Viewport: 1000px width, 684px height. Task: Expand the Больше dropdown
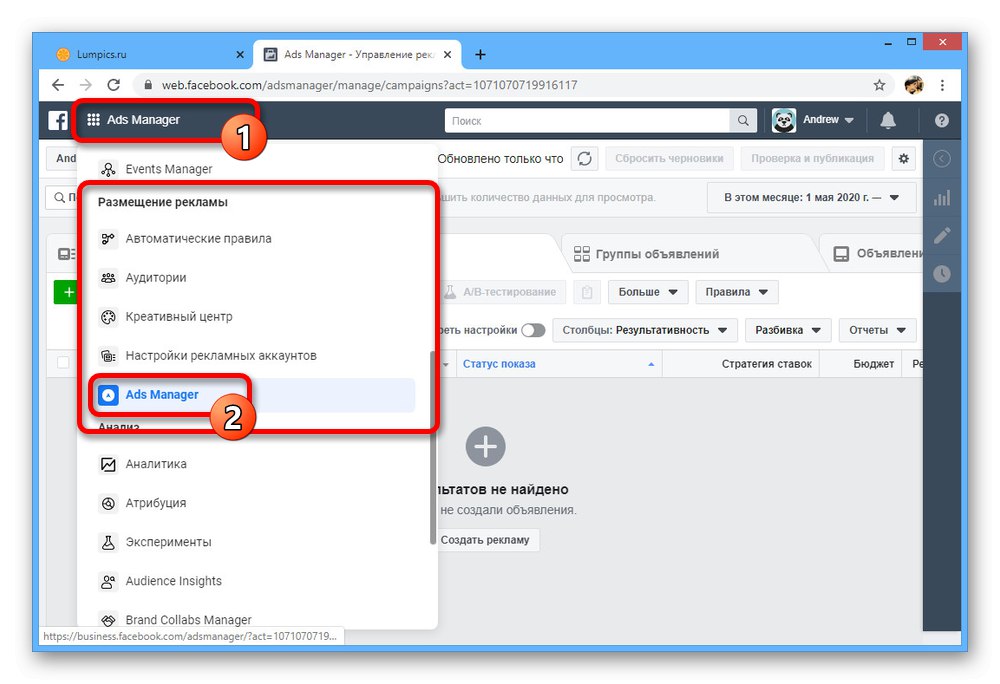click(647, 292)
